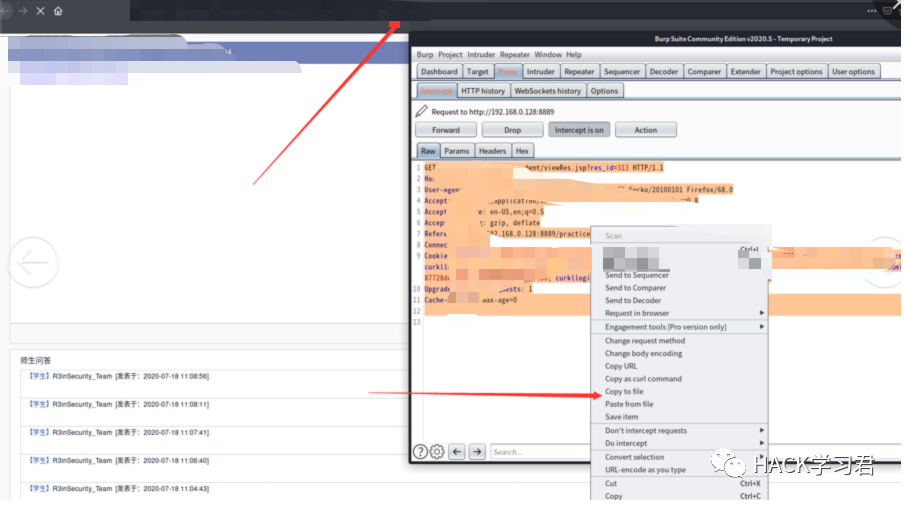Click the browser forward arrow icon
905x505 pixels.
(23, 11)
